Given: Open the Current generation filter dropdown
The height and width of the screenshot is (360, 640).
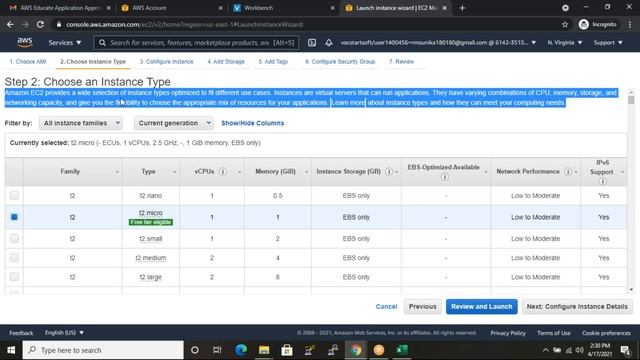Looking at the screenshot, I should coord(173,123).
